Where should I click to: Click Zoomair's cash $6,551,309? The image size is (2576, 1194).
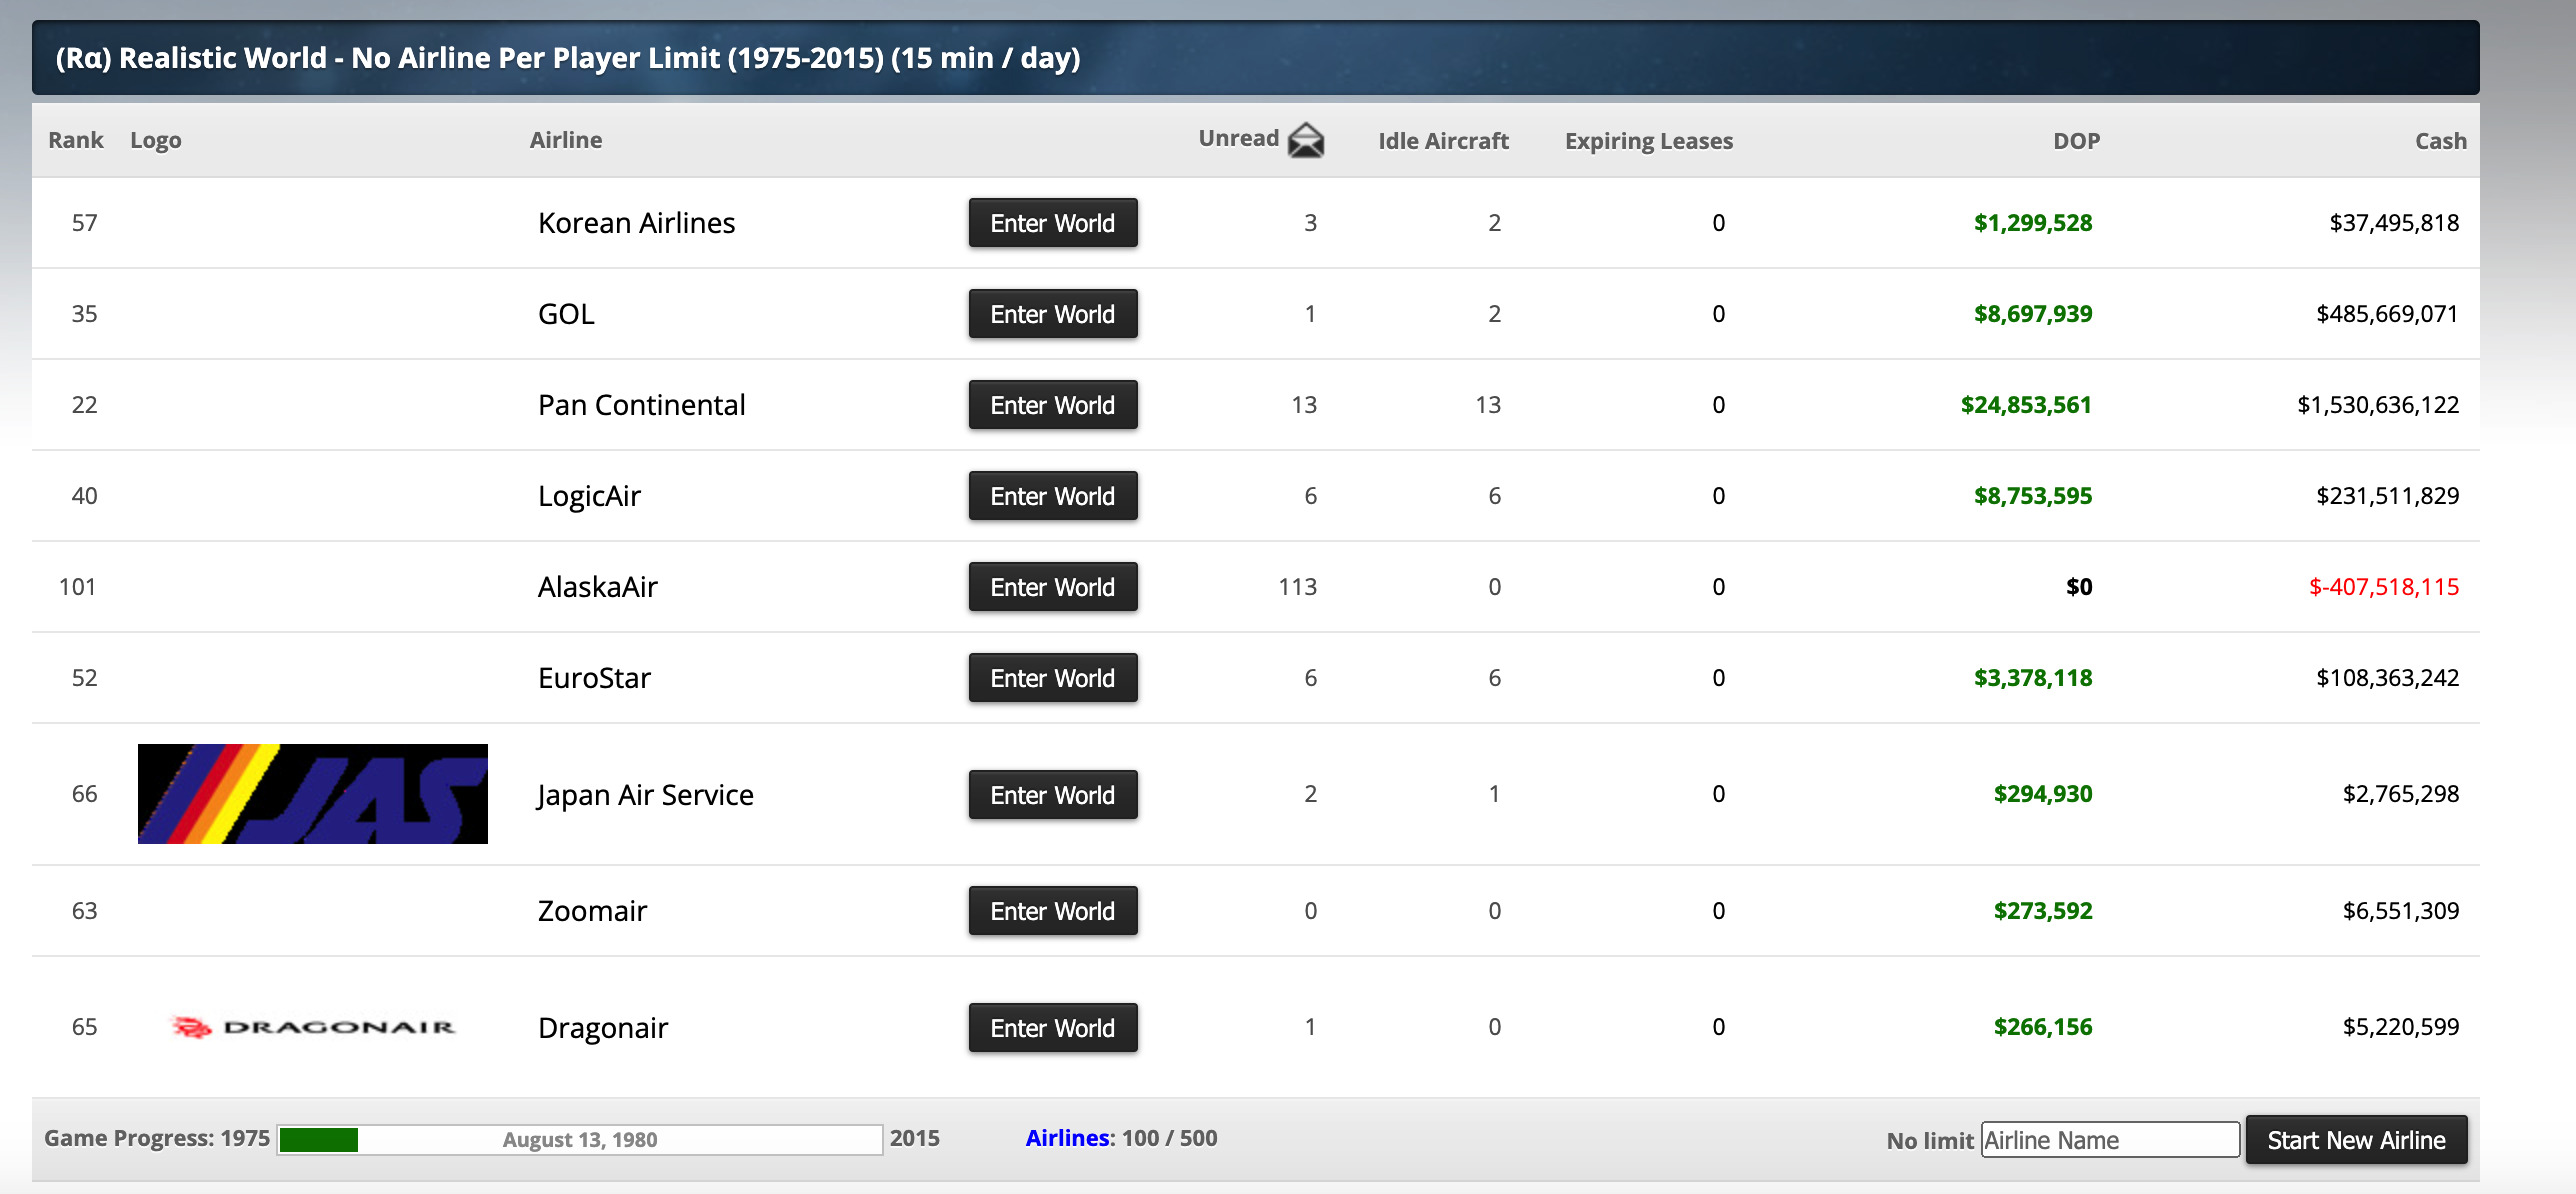(x=2401, y=911)
